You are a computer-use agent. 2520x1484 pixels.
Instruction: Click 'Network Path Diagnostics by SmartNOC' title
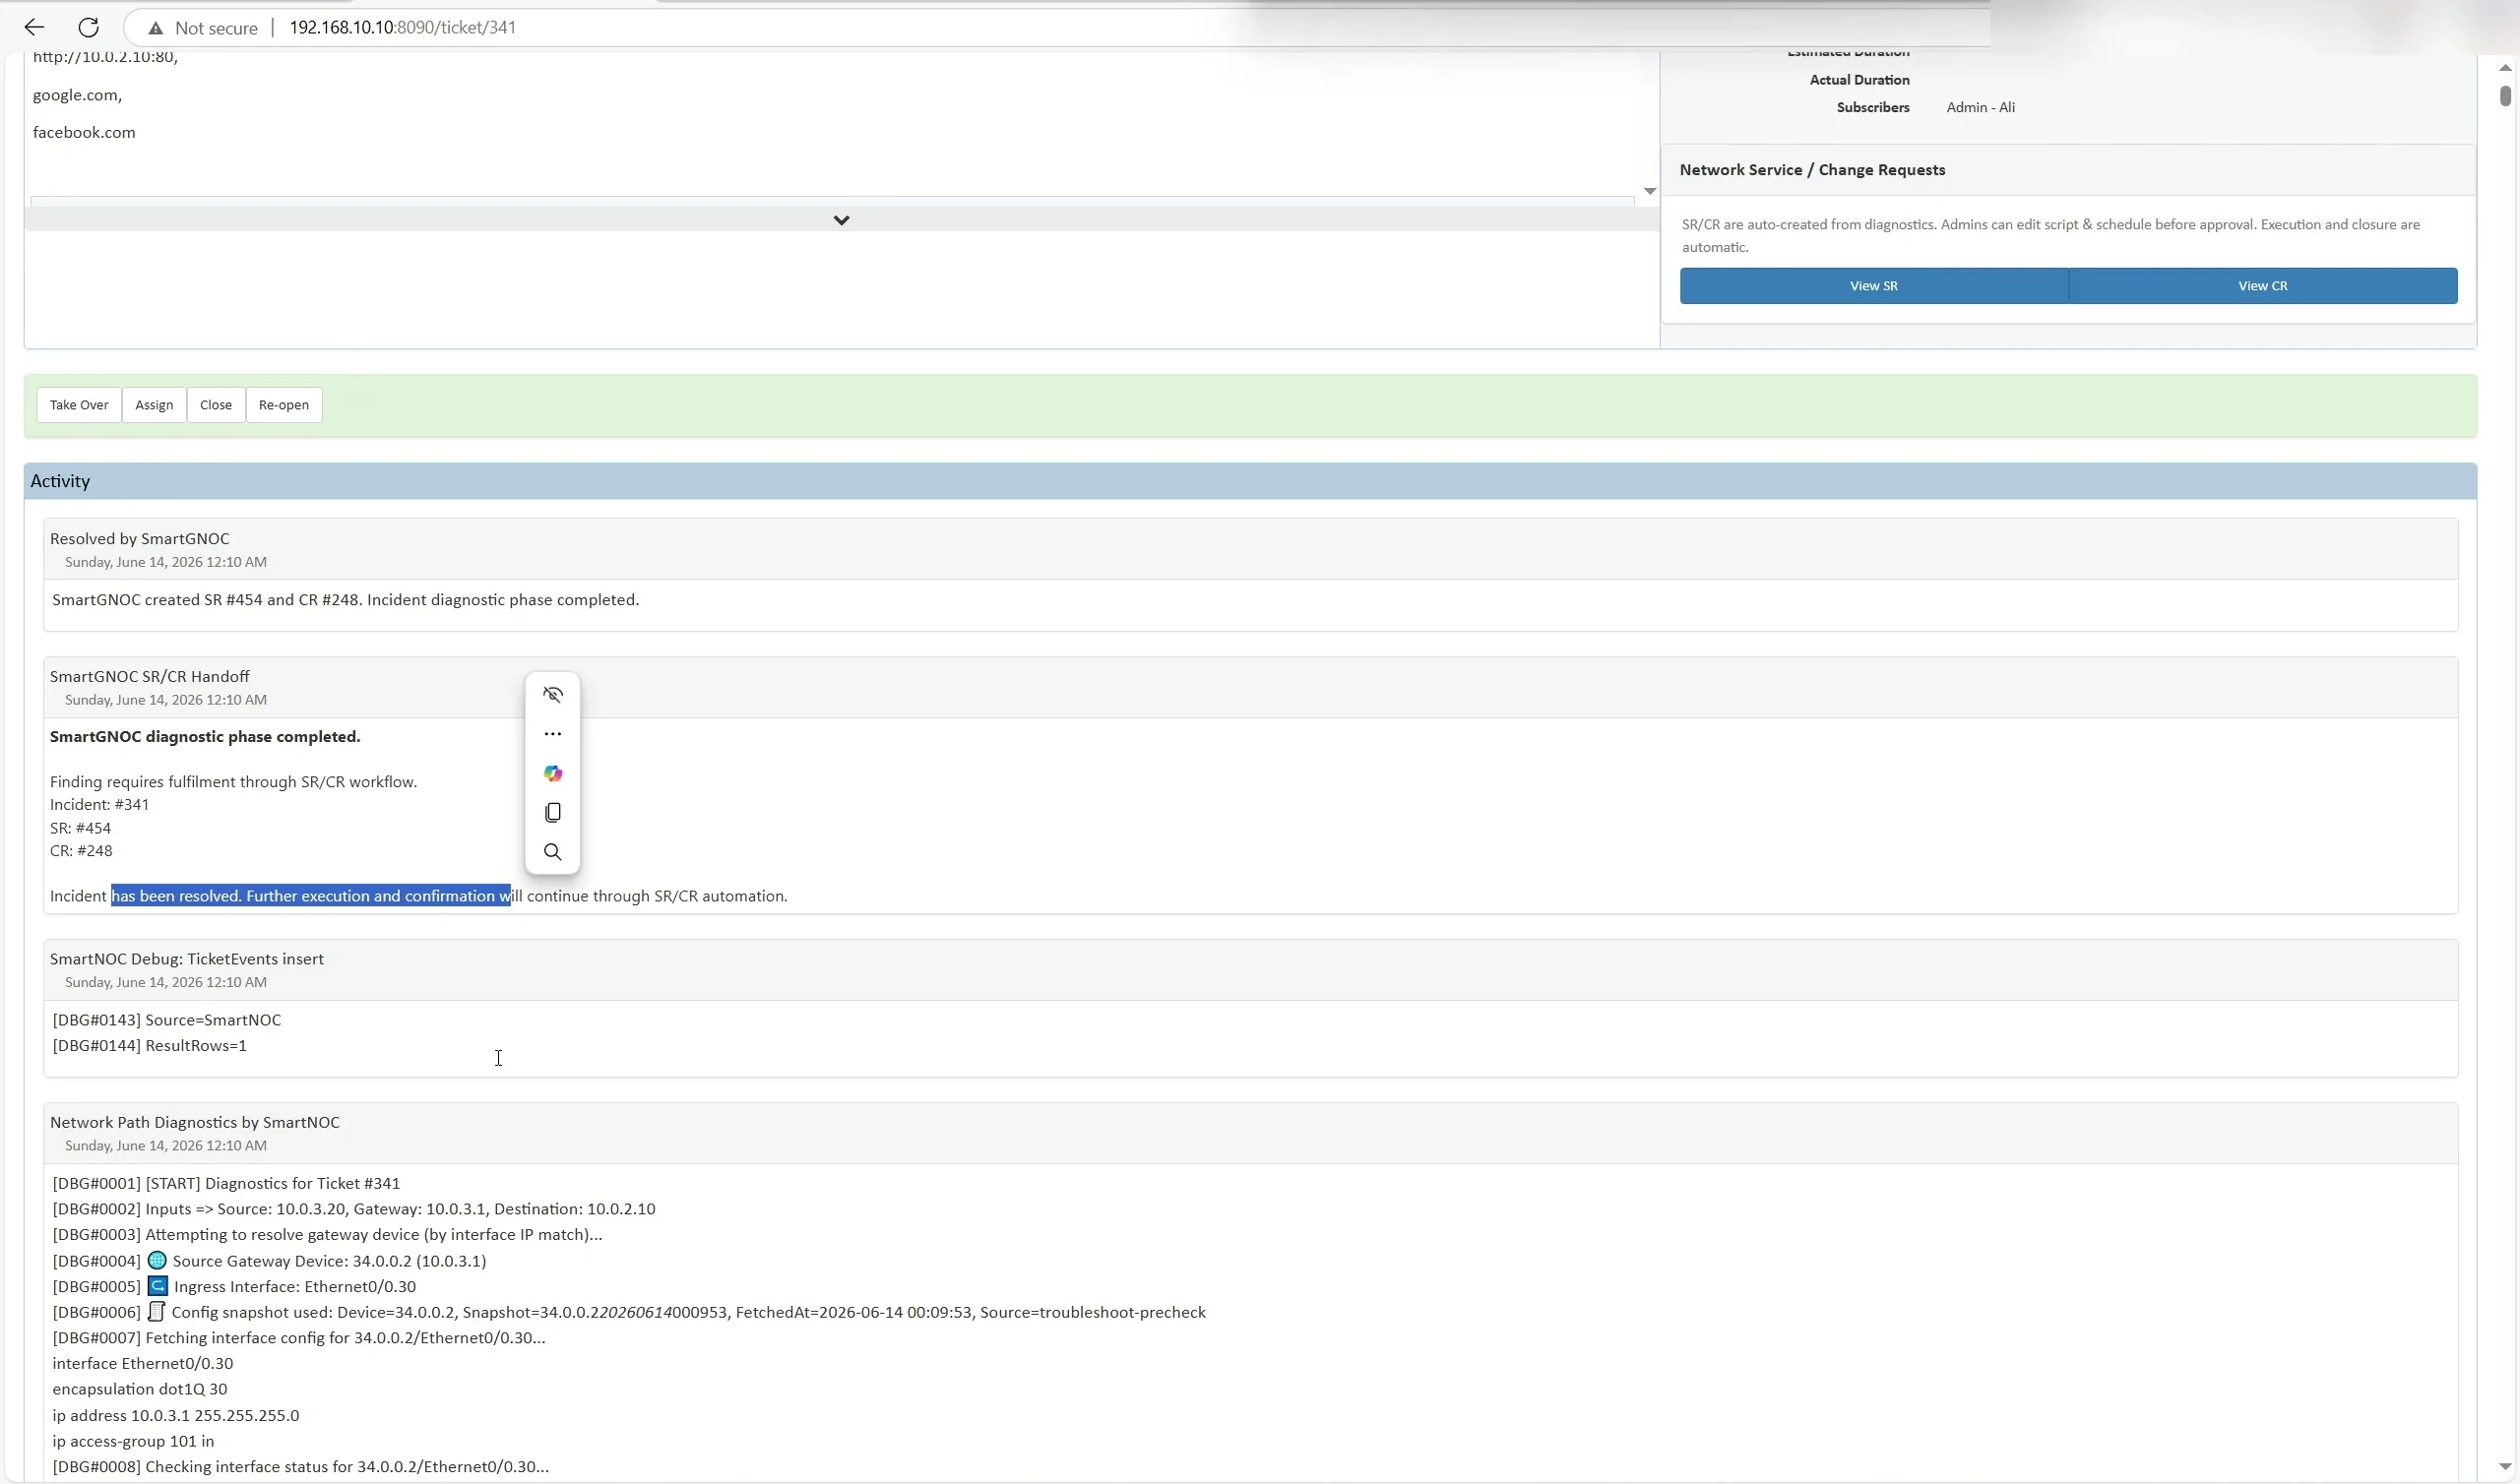point(195,1122)
